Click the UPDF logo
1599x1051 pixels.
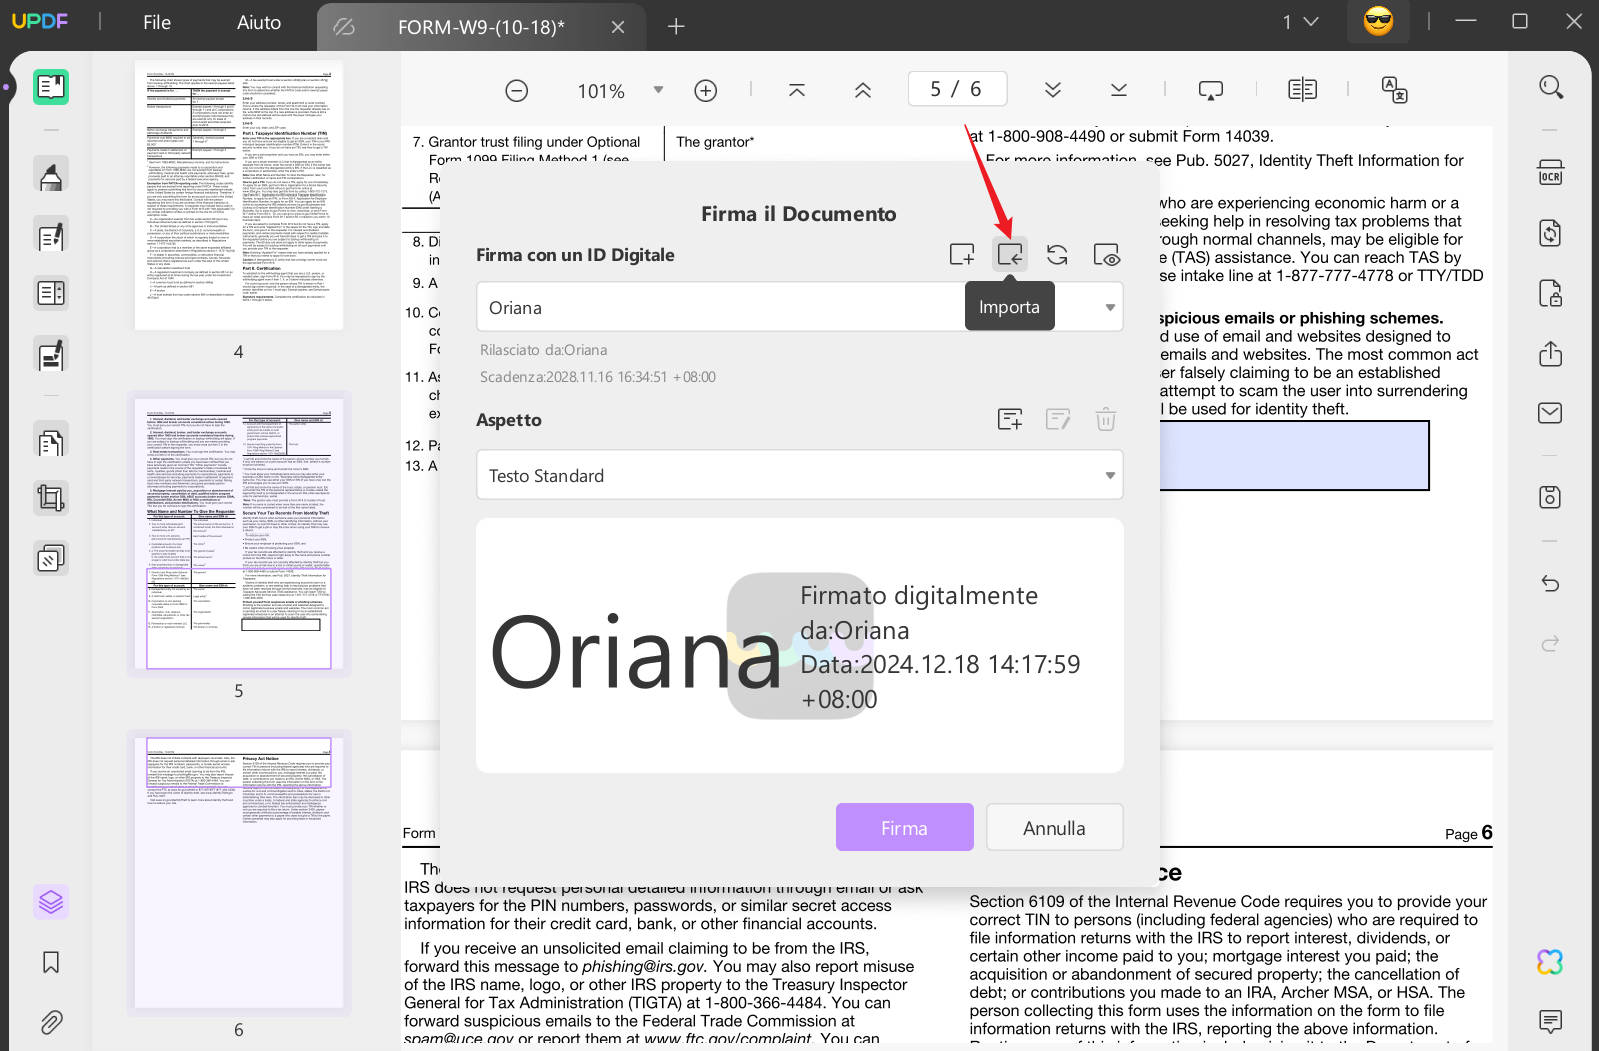pyautogui.click(x=40, y=21)
